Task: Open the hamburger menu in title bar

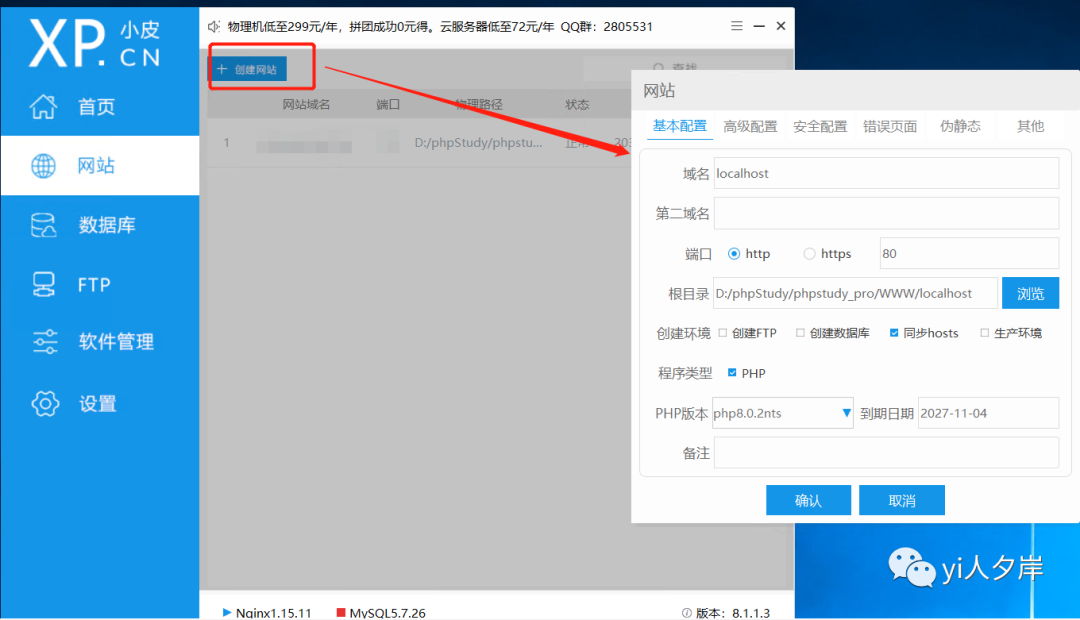Action: [x=736, y=25]
